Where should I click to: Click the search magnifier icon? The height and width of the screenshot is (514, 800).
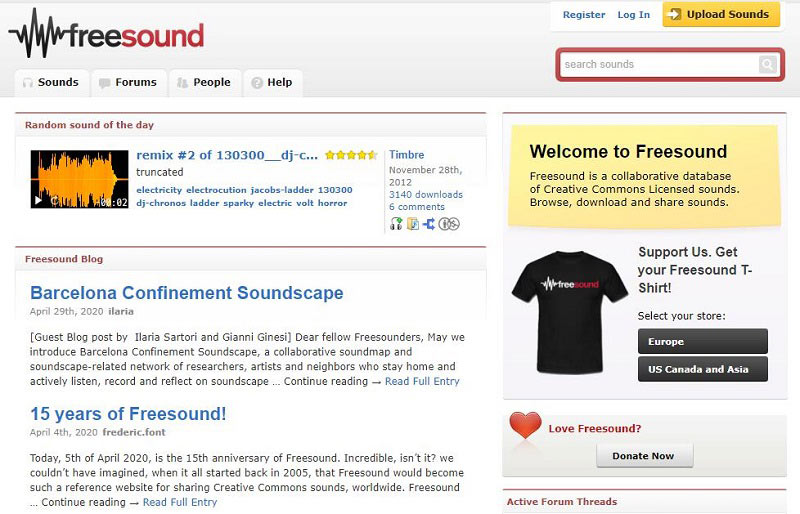point(767,64)
